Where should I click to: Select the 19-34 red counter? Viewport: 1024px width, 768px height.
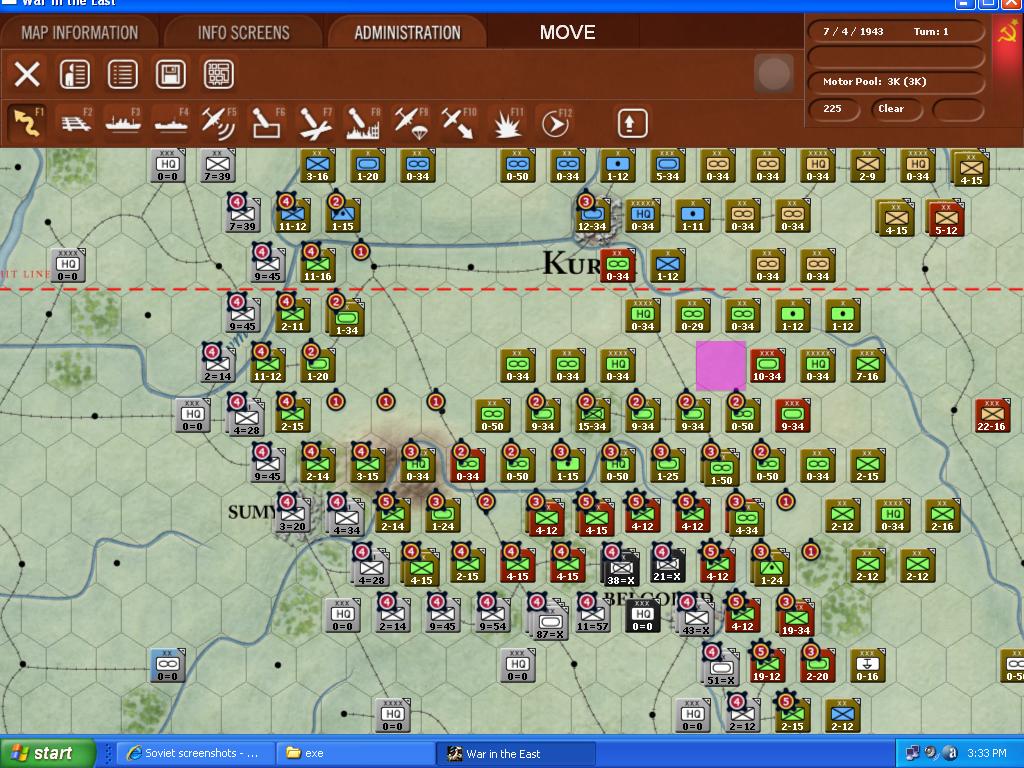(x=797, y=619)
